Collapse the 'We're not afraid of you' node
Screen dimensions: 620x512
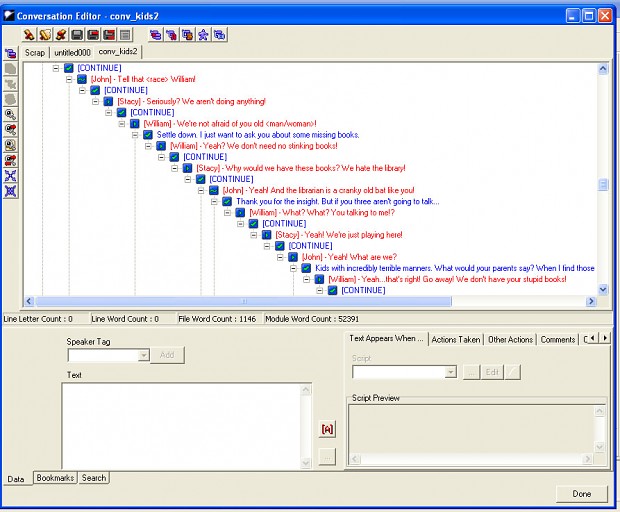122,124
